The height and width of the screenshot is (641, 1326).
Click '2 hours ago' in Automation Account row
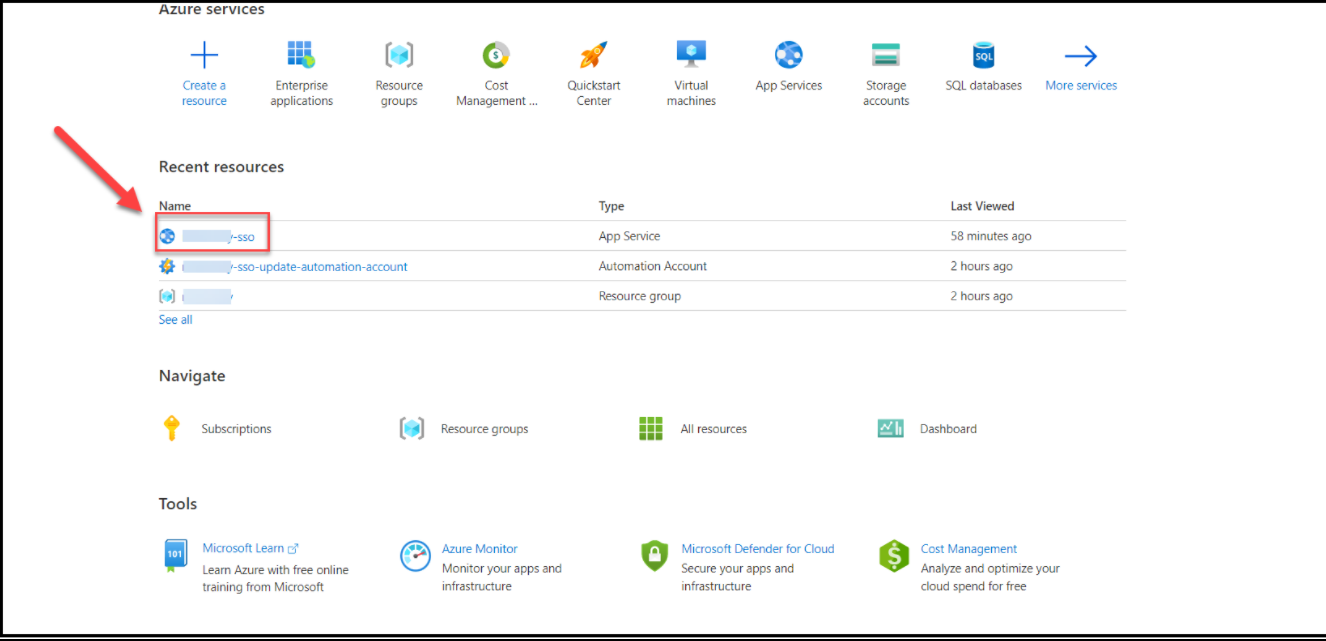coord(982,266)
